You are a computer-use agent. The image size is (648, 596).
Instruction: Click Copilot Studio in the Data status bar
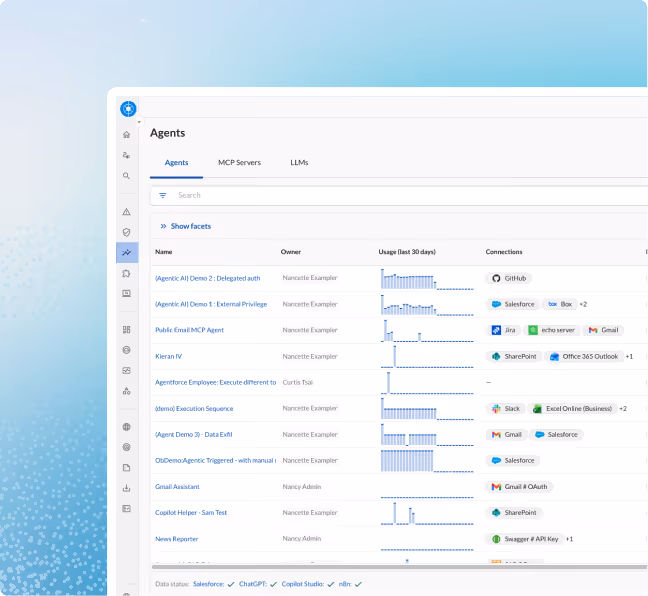coord(303,584)
